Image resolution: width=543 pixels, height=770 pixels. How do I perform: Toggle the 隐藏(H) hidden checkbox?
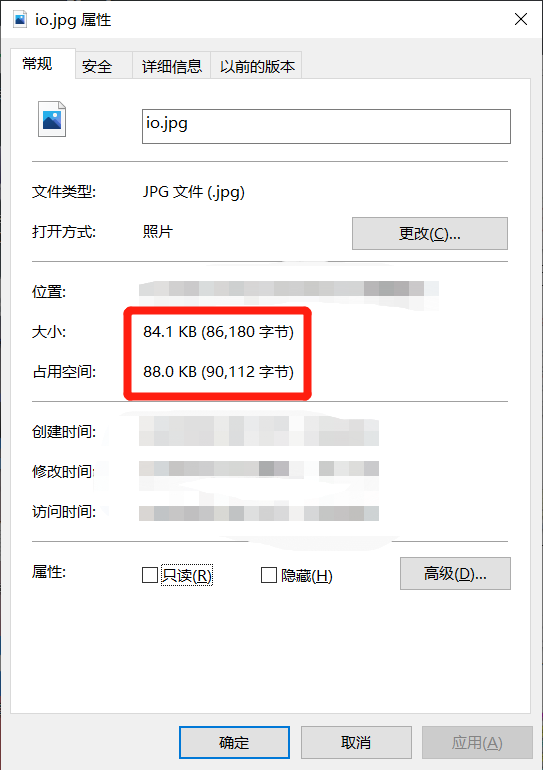tap(269, 575)
